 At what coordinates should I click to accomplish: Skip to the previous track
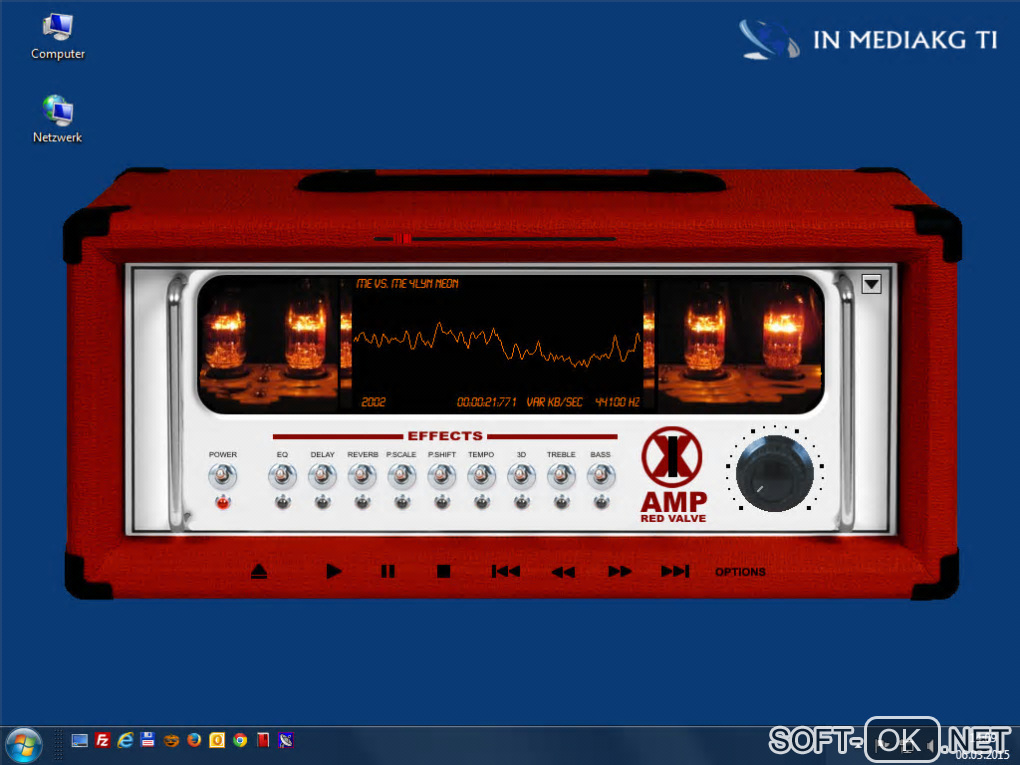coord(505,571)
